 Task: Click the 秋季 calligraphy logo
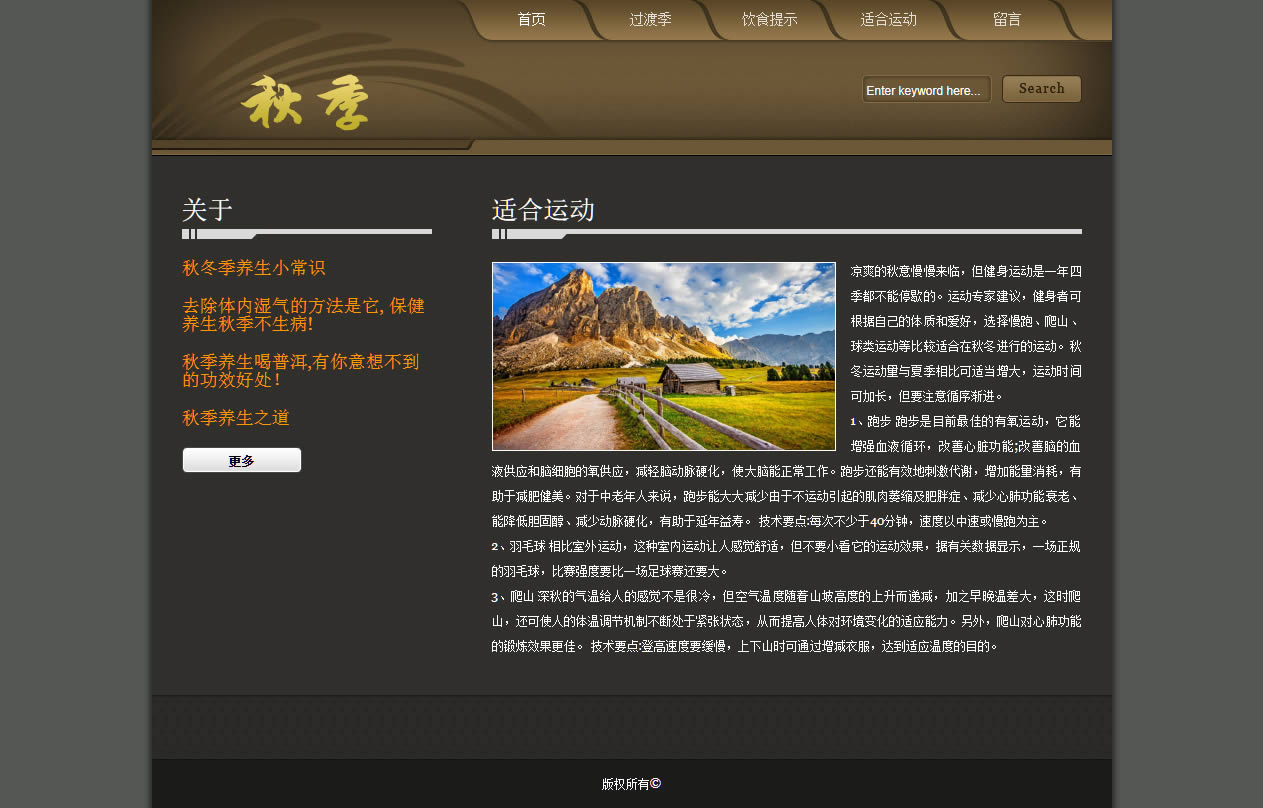[x=305, y=102]
